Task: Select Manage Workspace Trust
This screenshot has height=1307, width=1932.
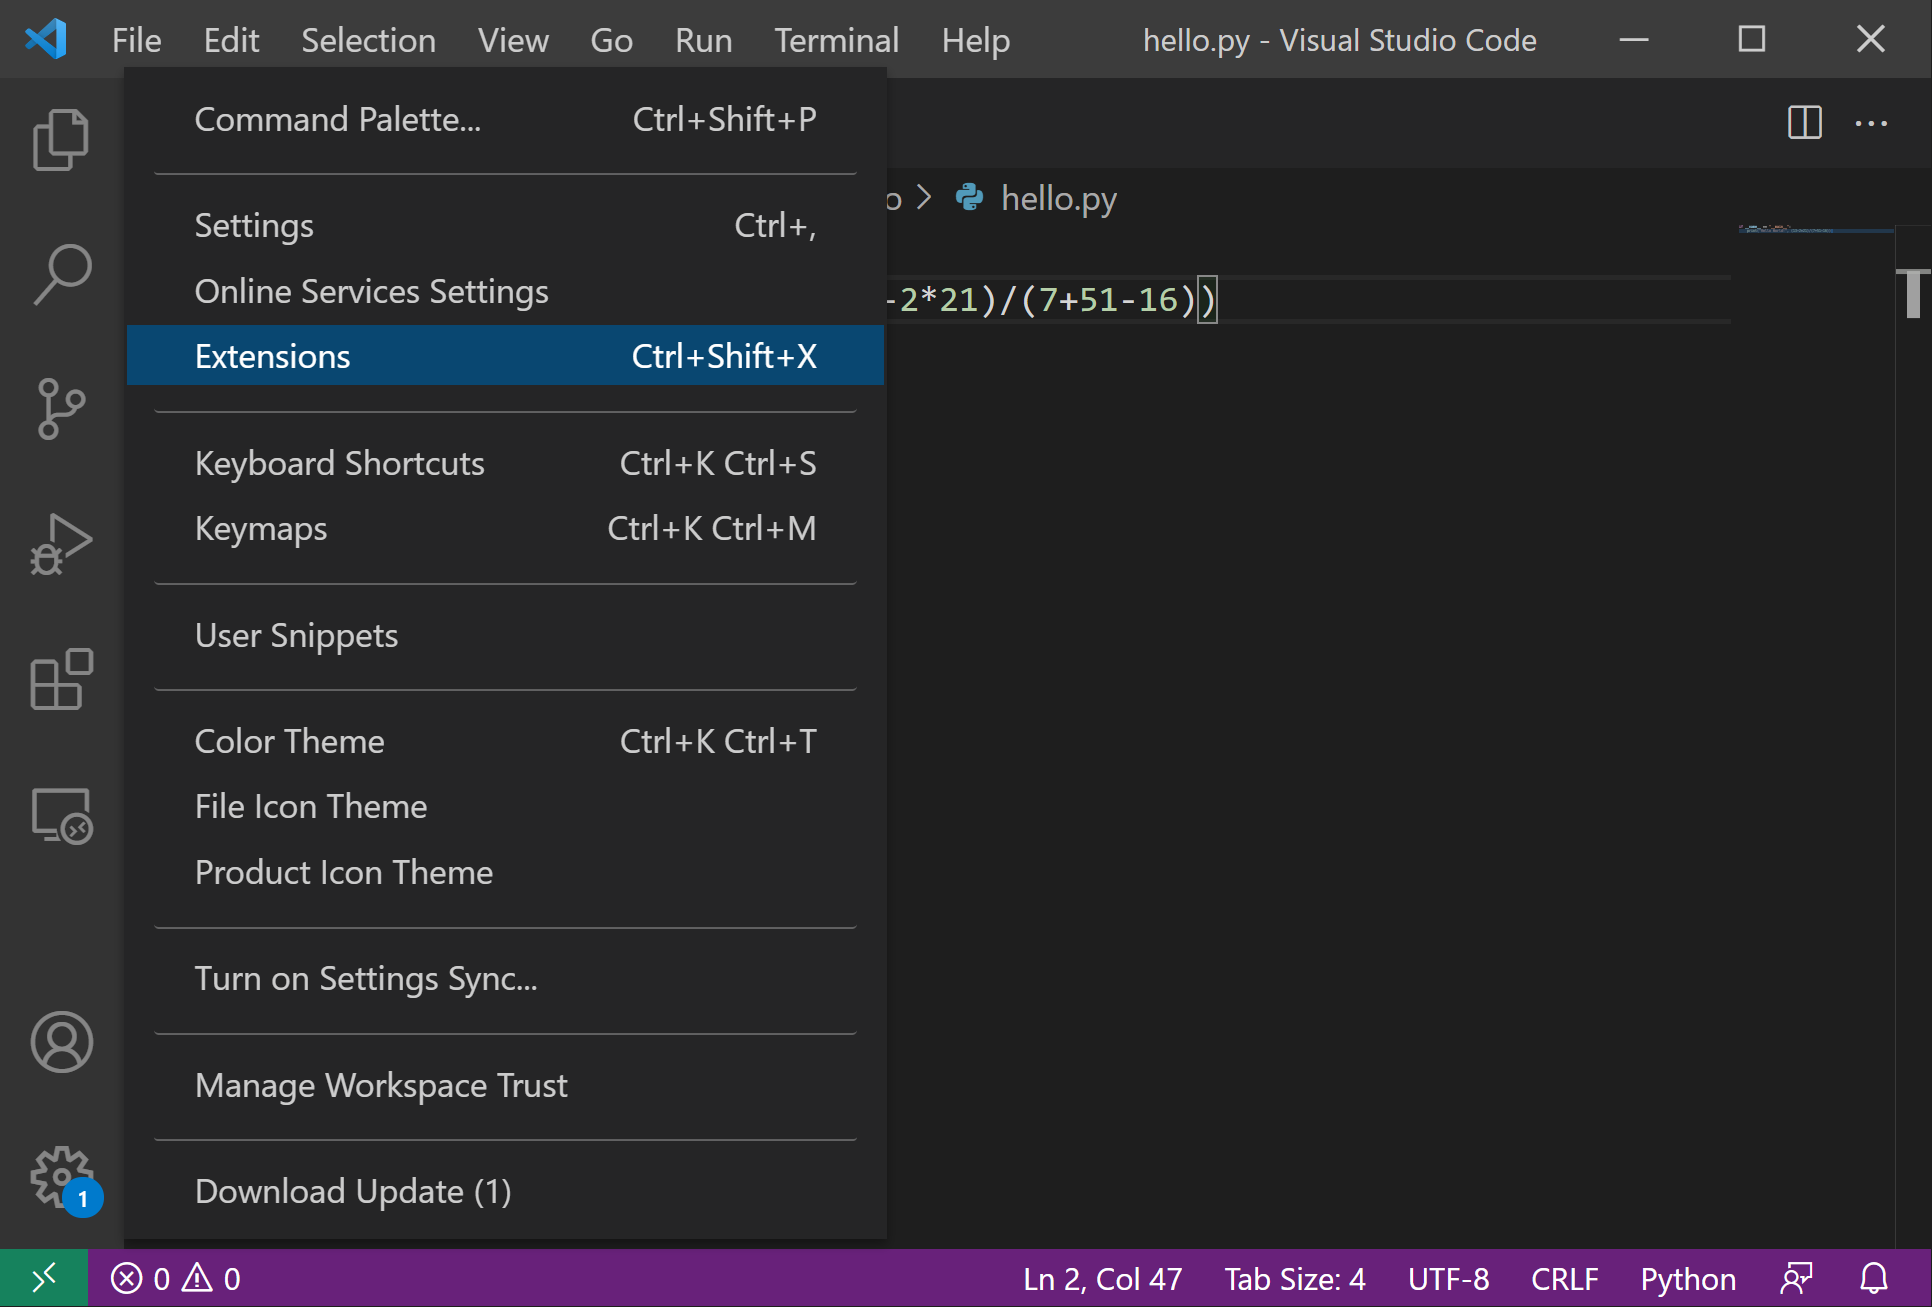Action: (505, 1085)
